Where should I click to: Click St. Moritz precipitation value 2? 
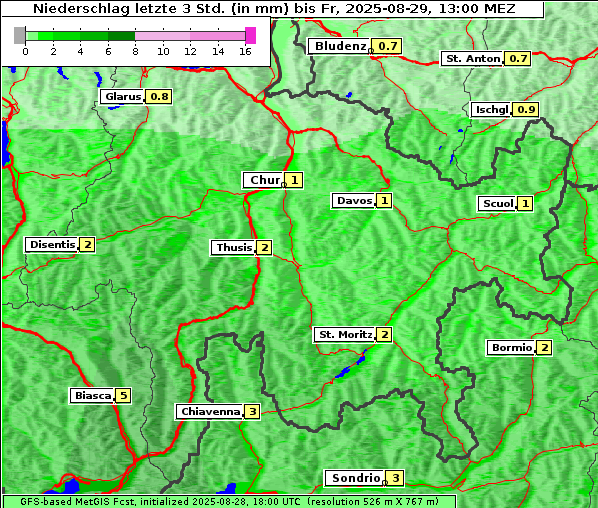[x=384, y=335]
